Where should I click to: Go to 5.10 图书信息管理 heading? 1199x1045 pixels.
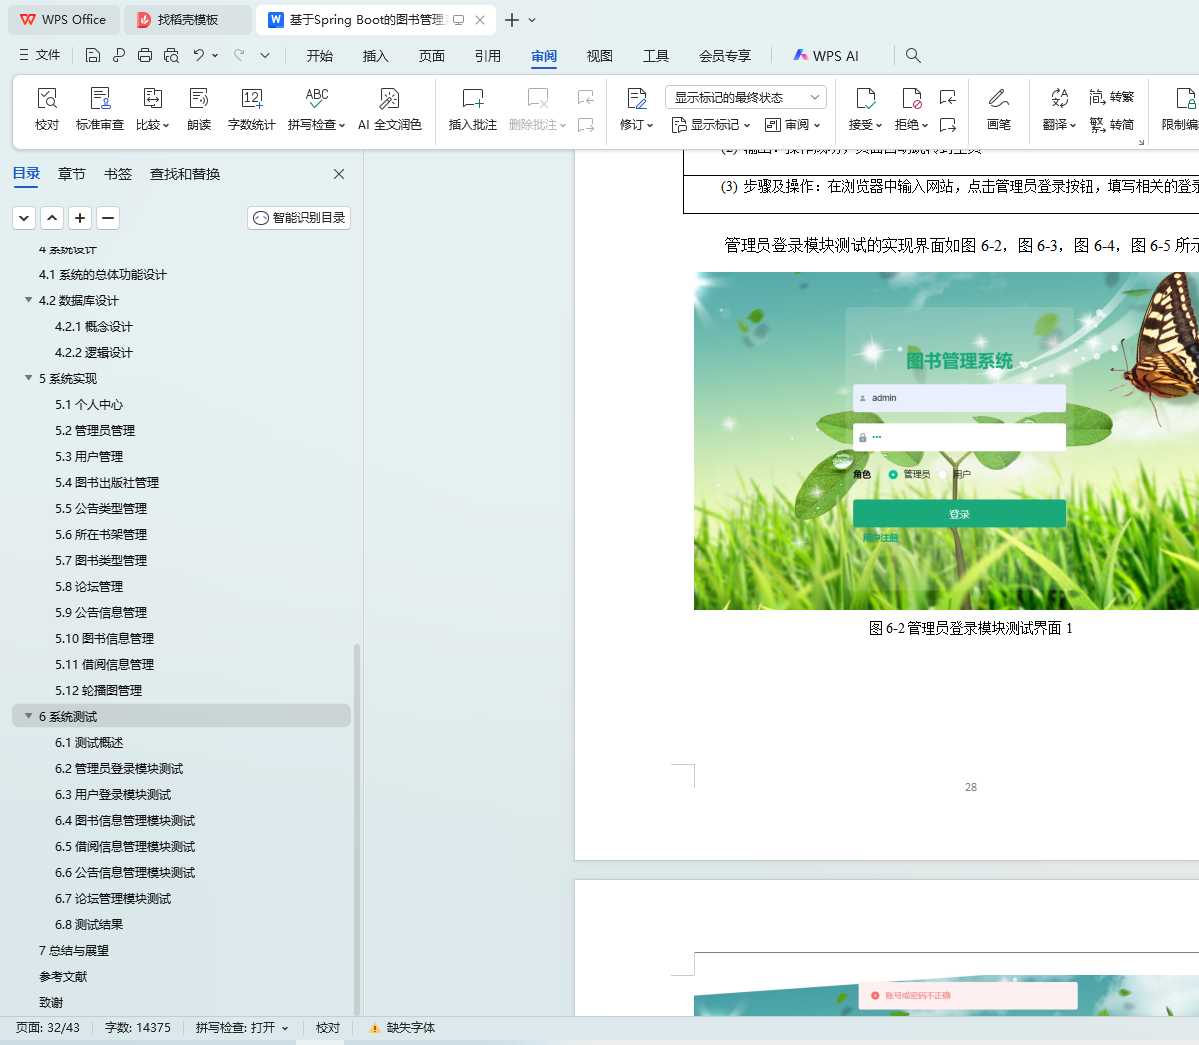point(104,638)
